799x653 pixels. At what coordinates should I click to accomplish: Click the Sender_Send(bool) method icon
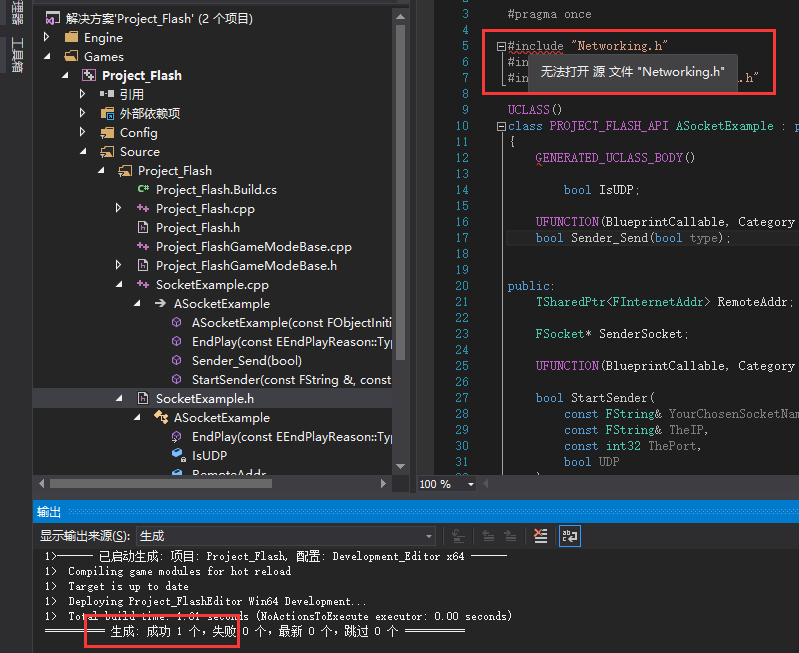pos(177,361)
